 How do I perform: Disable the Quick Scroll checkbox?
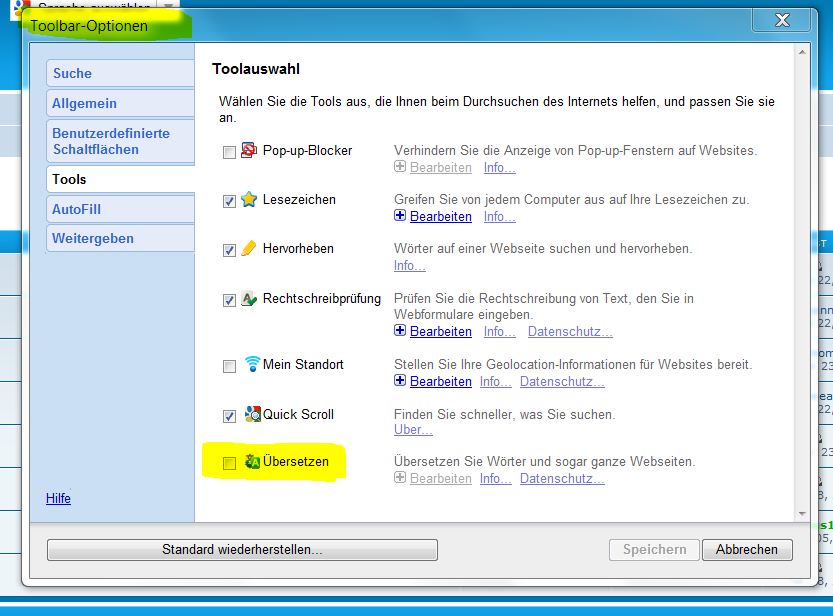pos(229,416)
